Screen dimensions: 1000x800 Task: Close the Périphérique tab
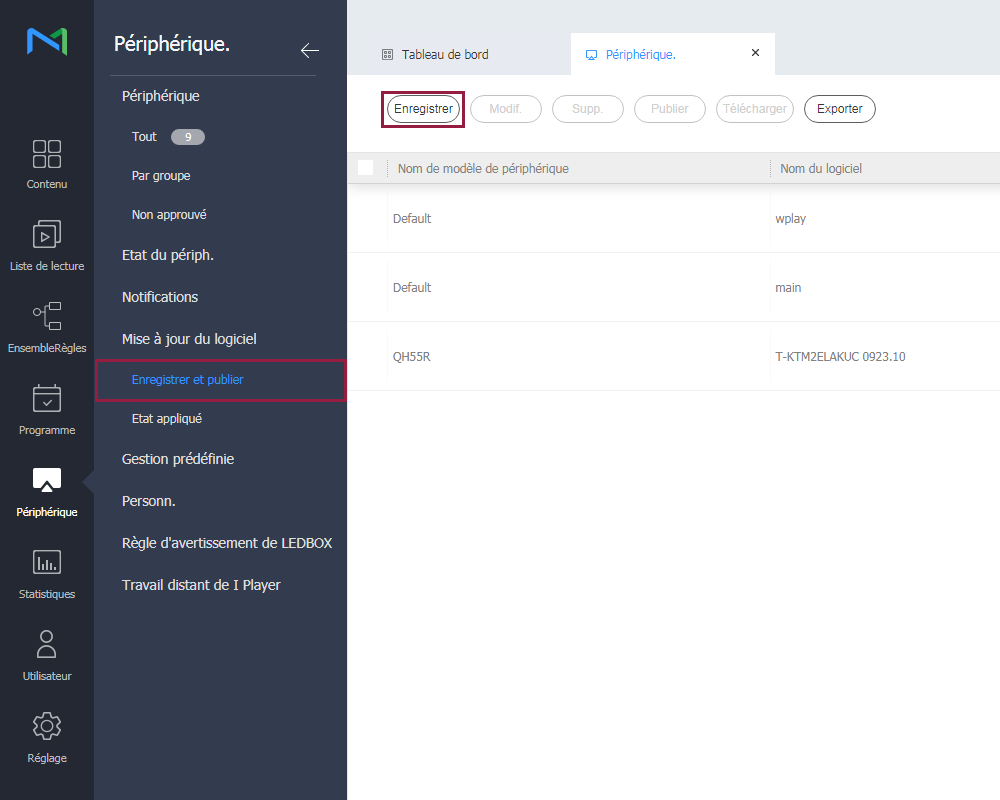pyautogui.click(x=755, y=53)
